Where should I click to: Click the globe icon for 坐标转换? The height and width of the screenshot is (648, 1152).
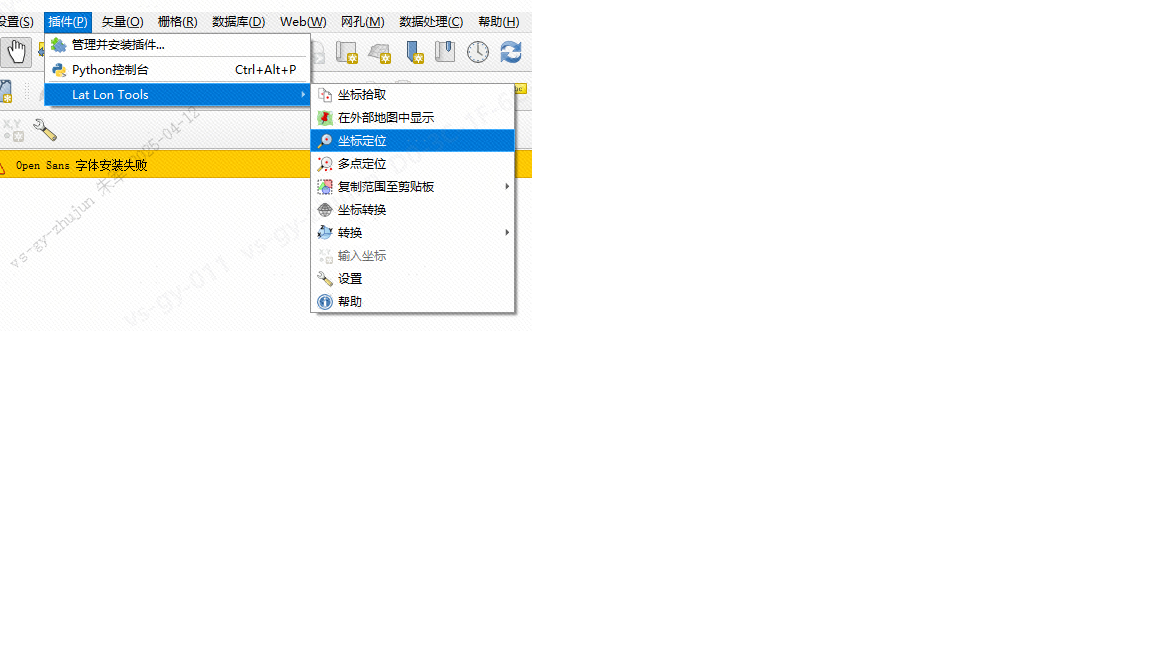(325, 210)
